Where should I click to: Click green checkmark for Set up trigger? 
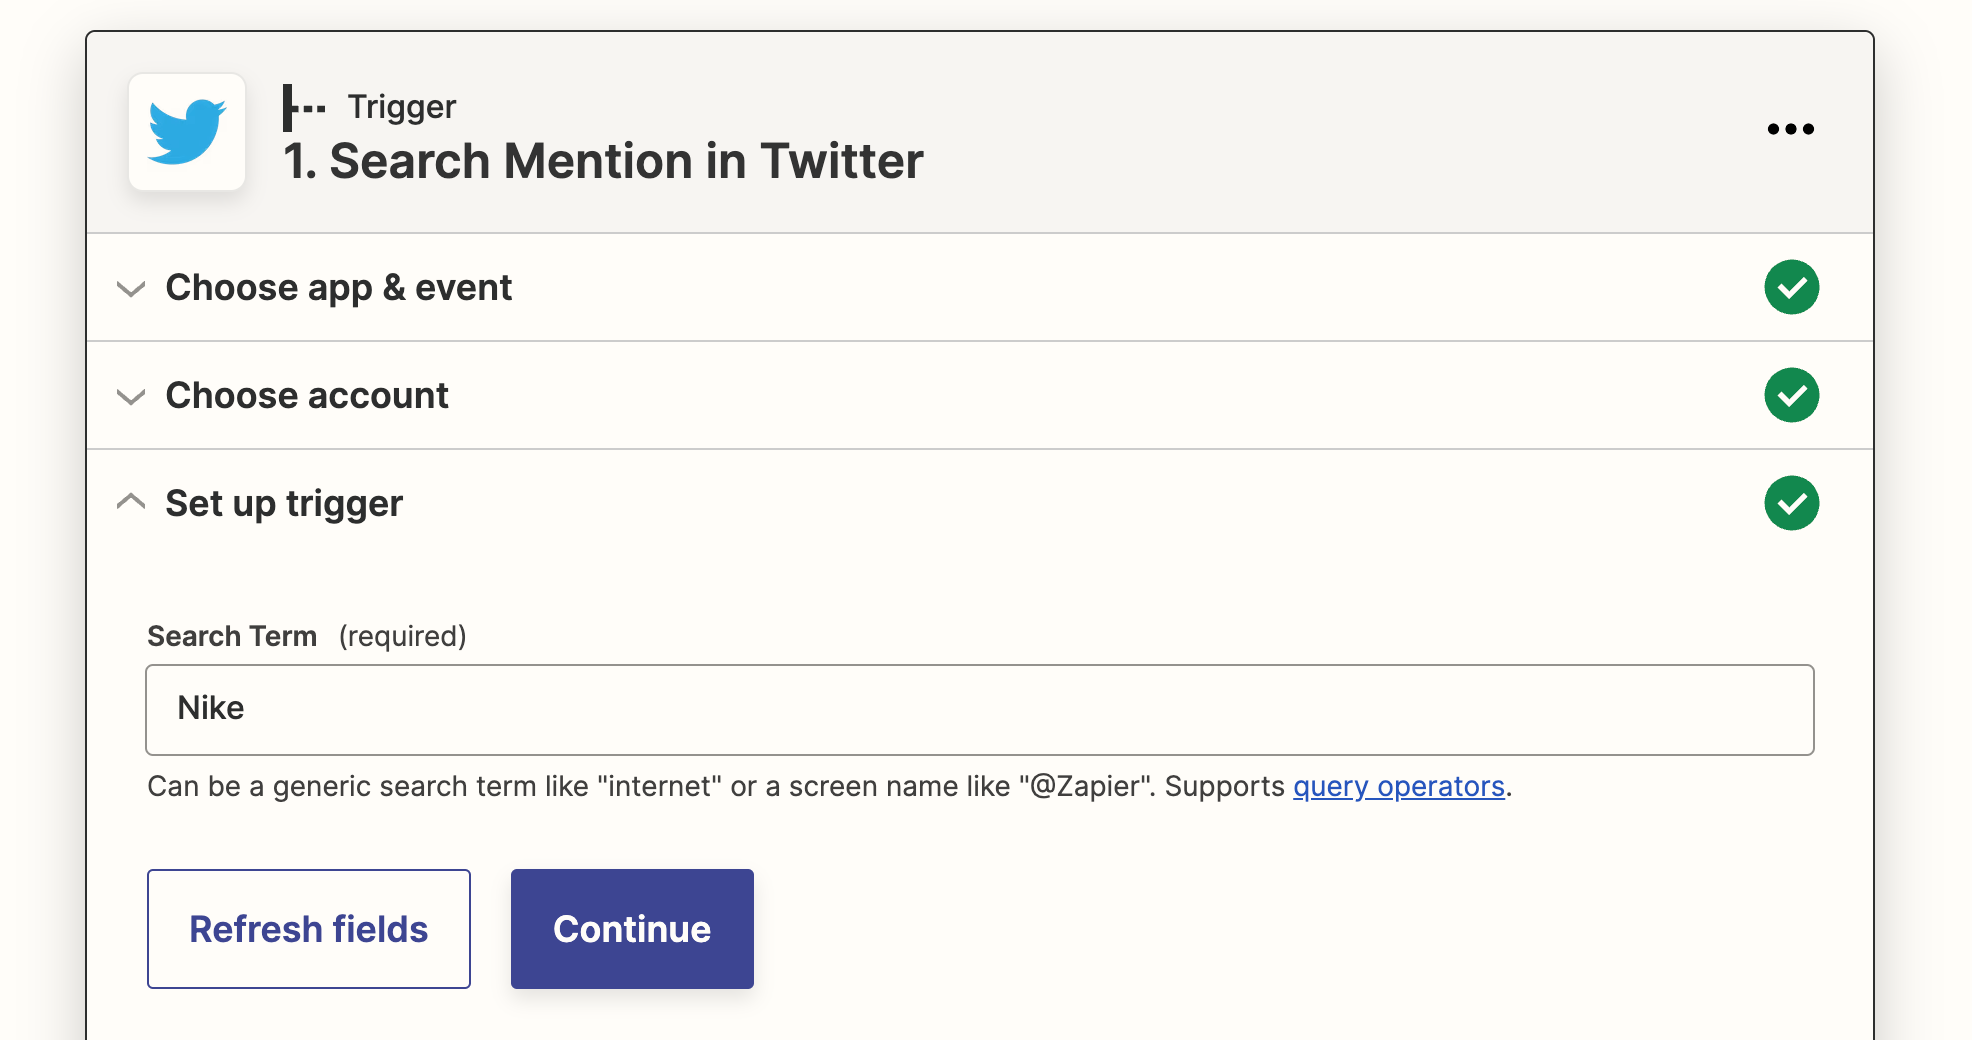[1791, 503]
